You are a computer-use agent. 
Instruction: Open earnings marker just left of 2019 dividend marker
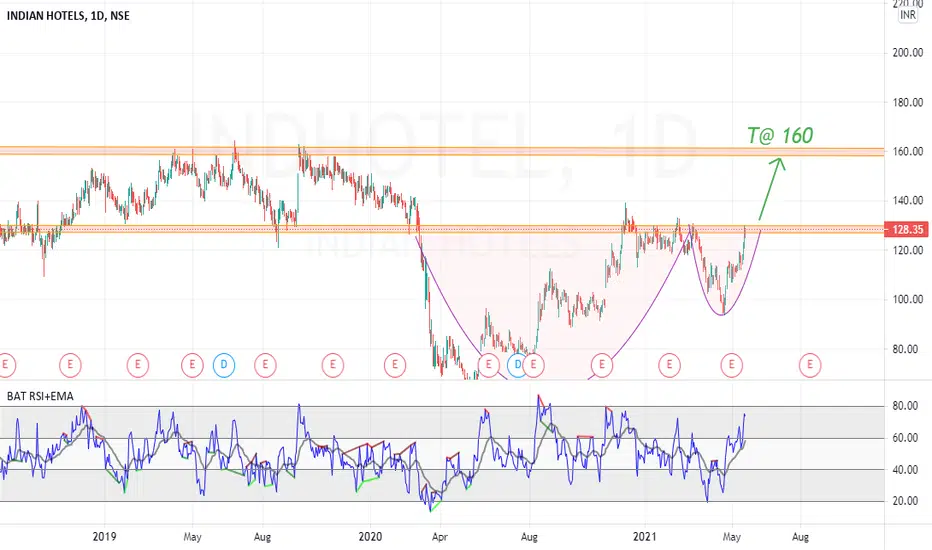pyautogui.click(x=192, y=364)
